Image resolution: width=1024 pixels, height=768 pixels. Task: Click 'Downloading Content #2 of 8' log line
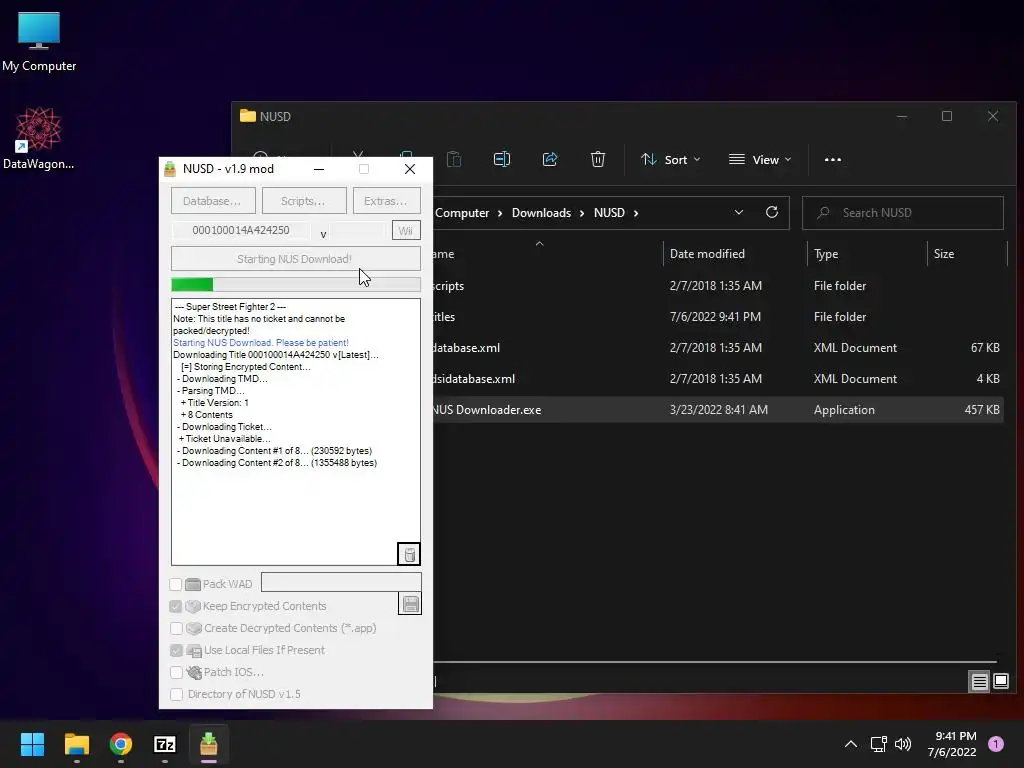click(277, 463)
